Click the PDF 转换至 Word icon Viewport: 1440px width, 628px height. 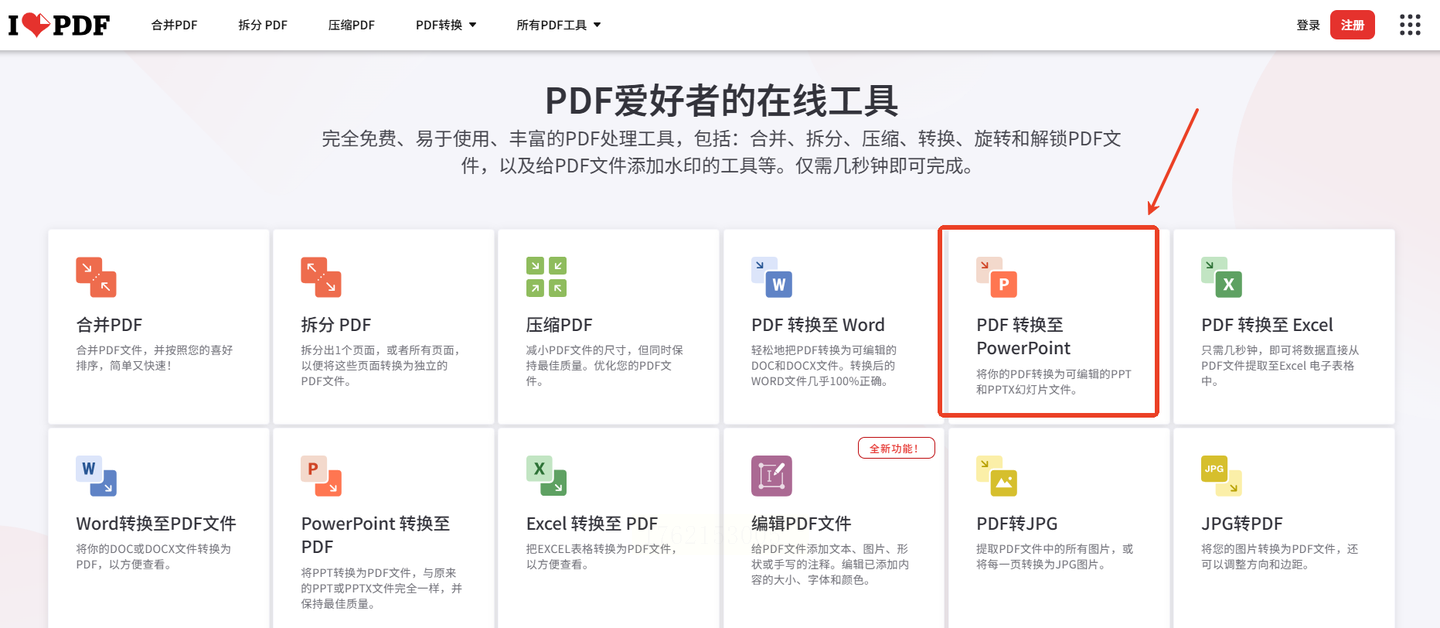tap(771, 277)
